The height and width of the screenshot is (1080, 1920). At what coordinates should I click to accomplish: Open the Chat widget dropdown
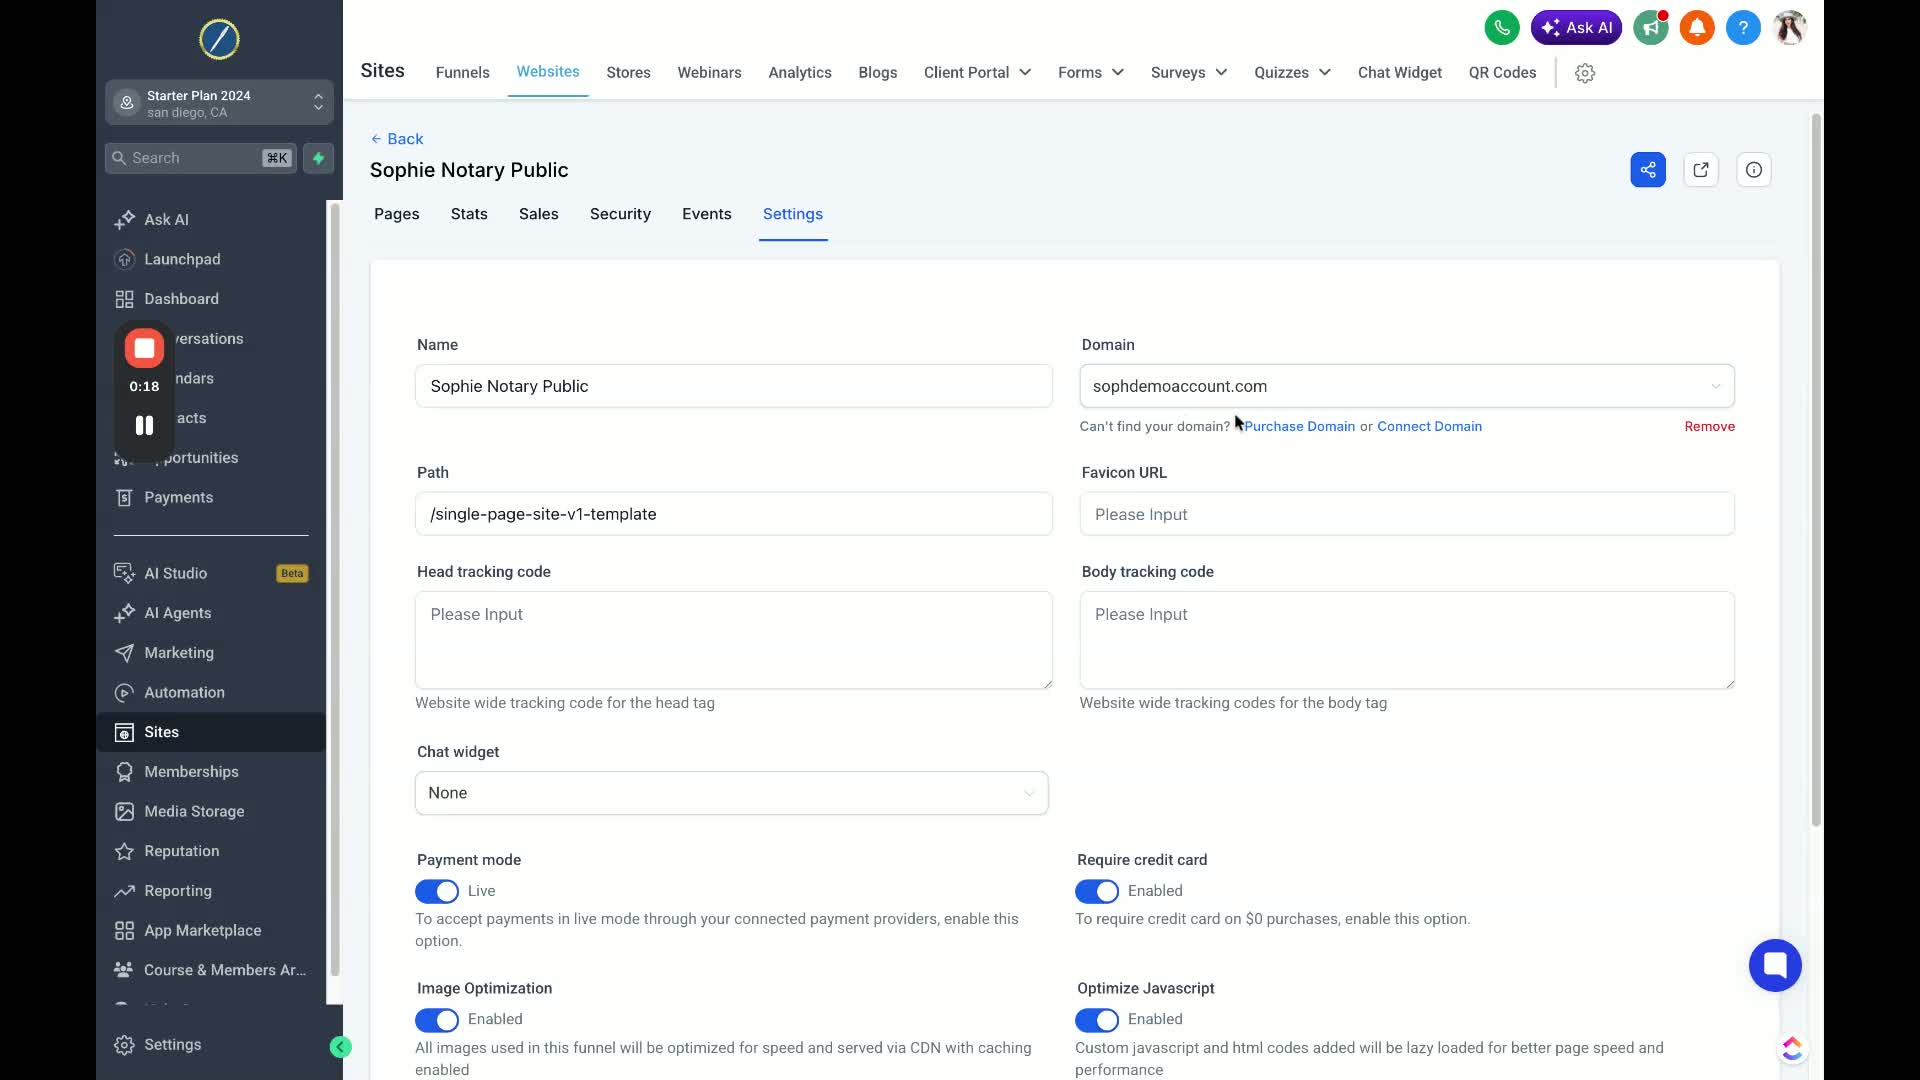731,793
